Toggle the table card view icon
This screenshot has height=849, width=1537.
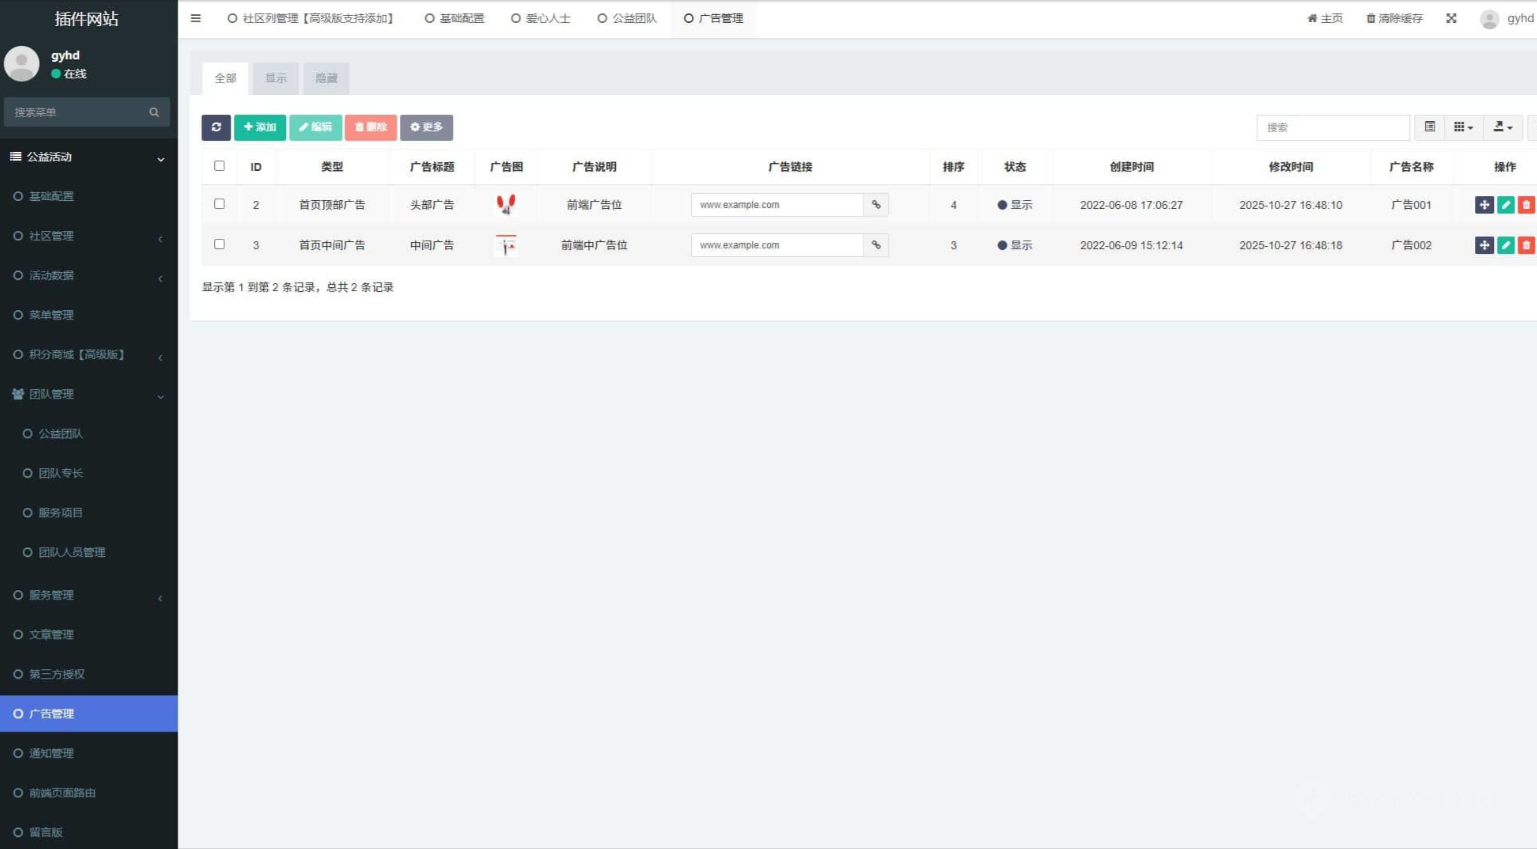pyautogui.click(x=1430, y=127)
